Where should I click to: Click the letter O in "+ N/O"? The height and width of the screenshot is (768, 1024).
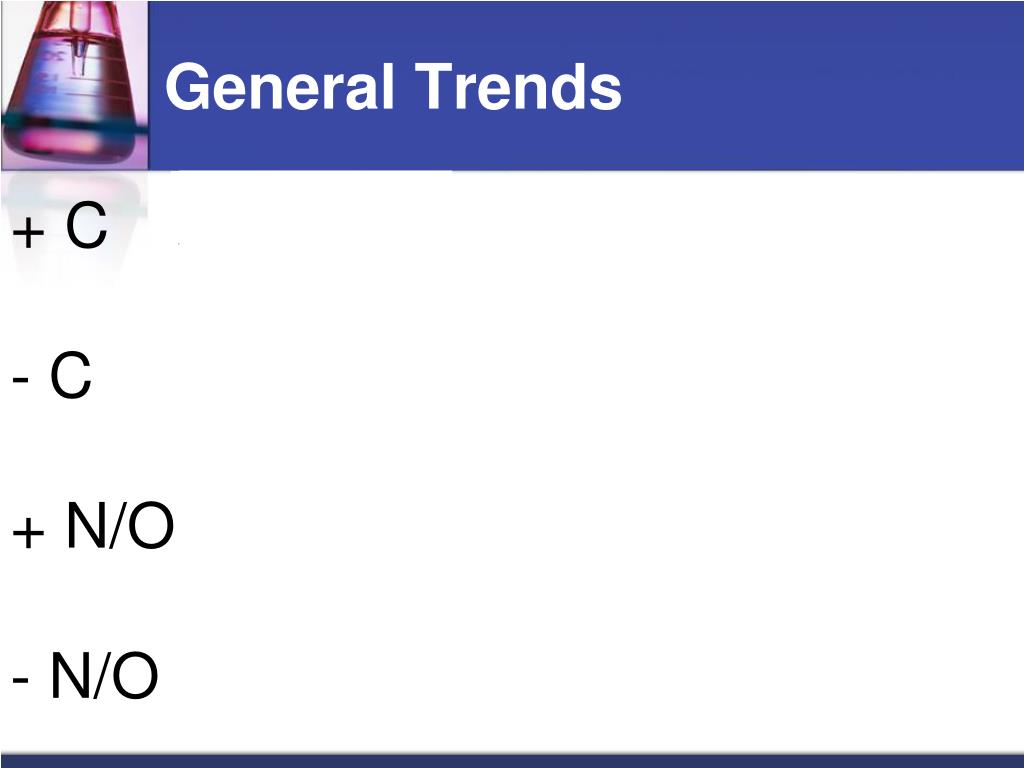click(151, 525)
